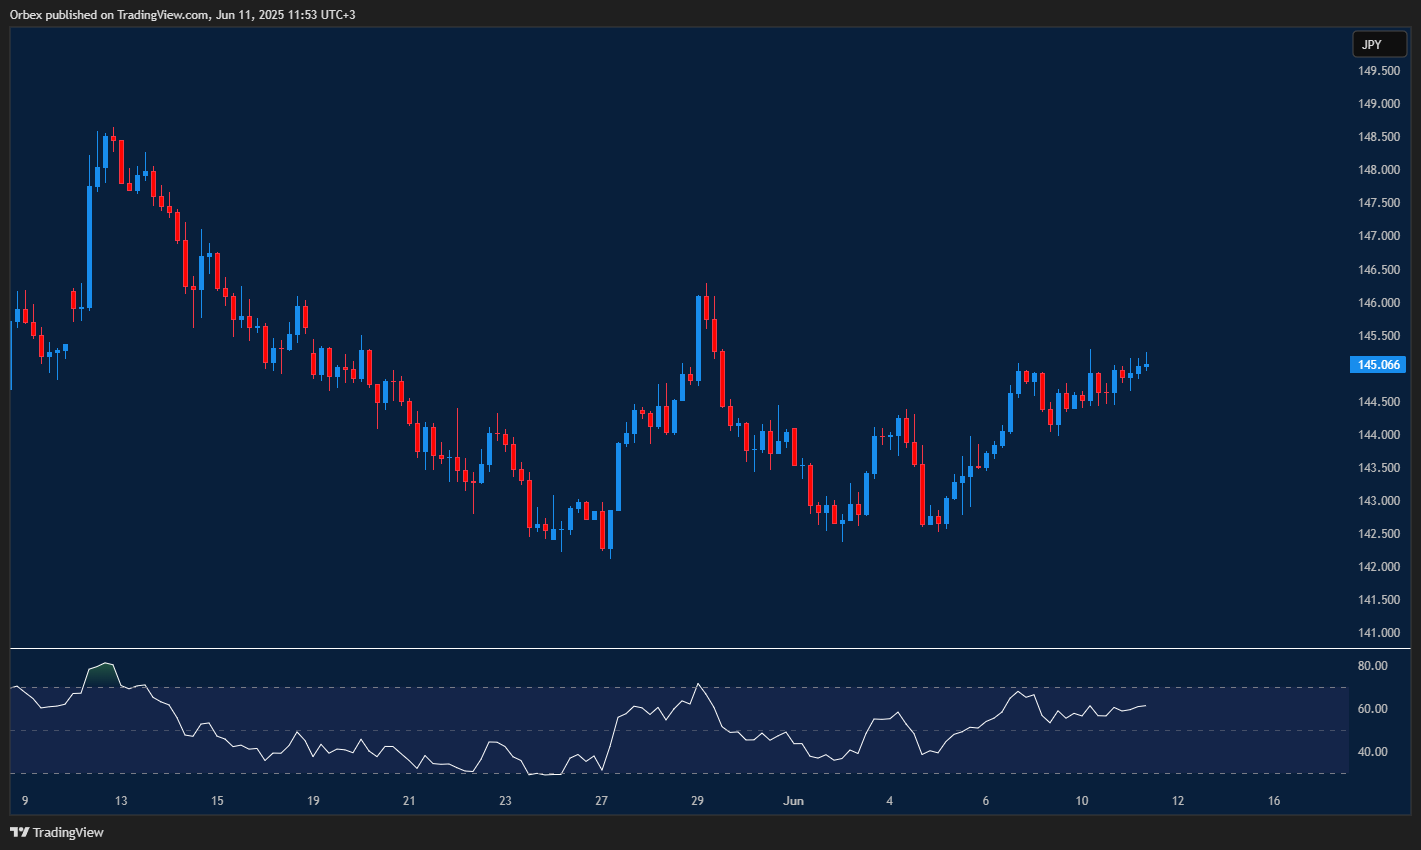Click the 60.00 RSI axis value

pos(1374,706)
